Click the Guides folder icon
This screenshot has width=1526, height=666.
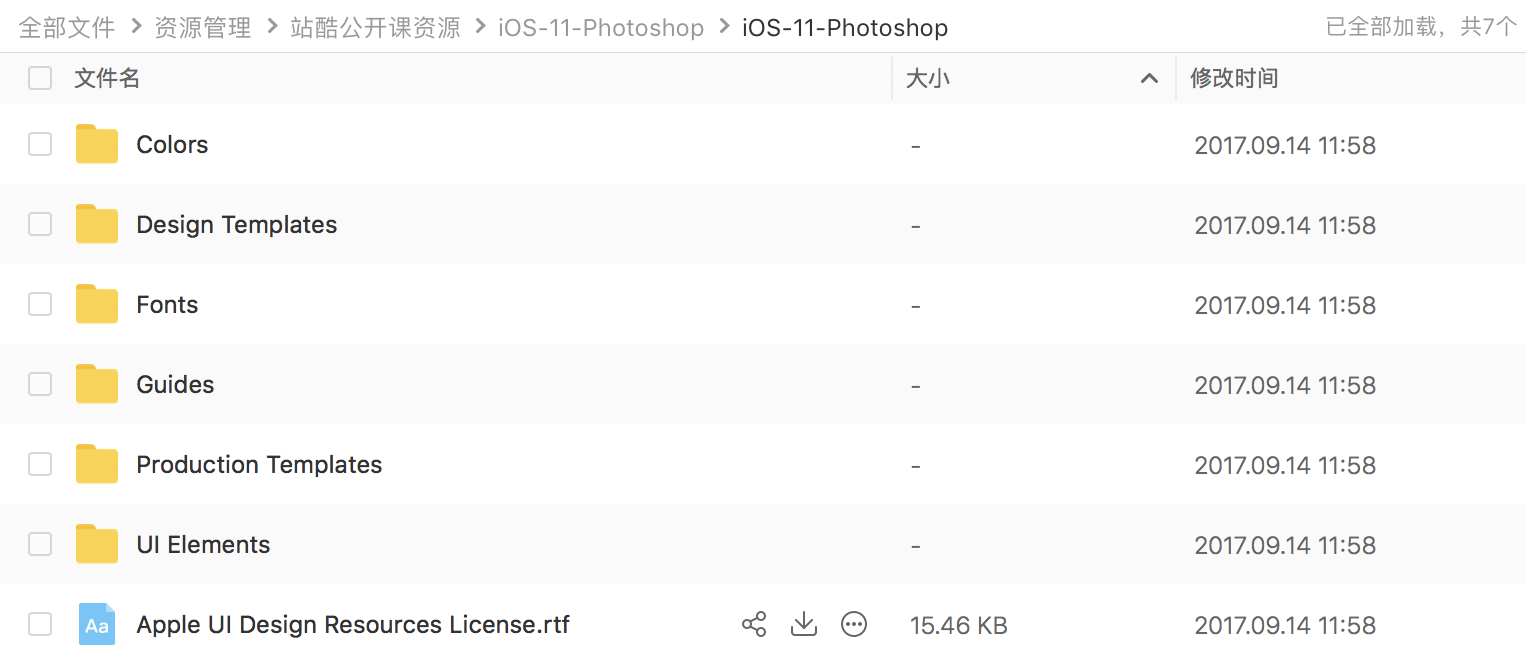pos(97,385)
